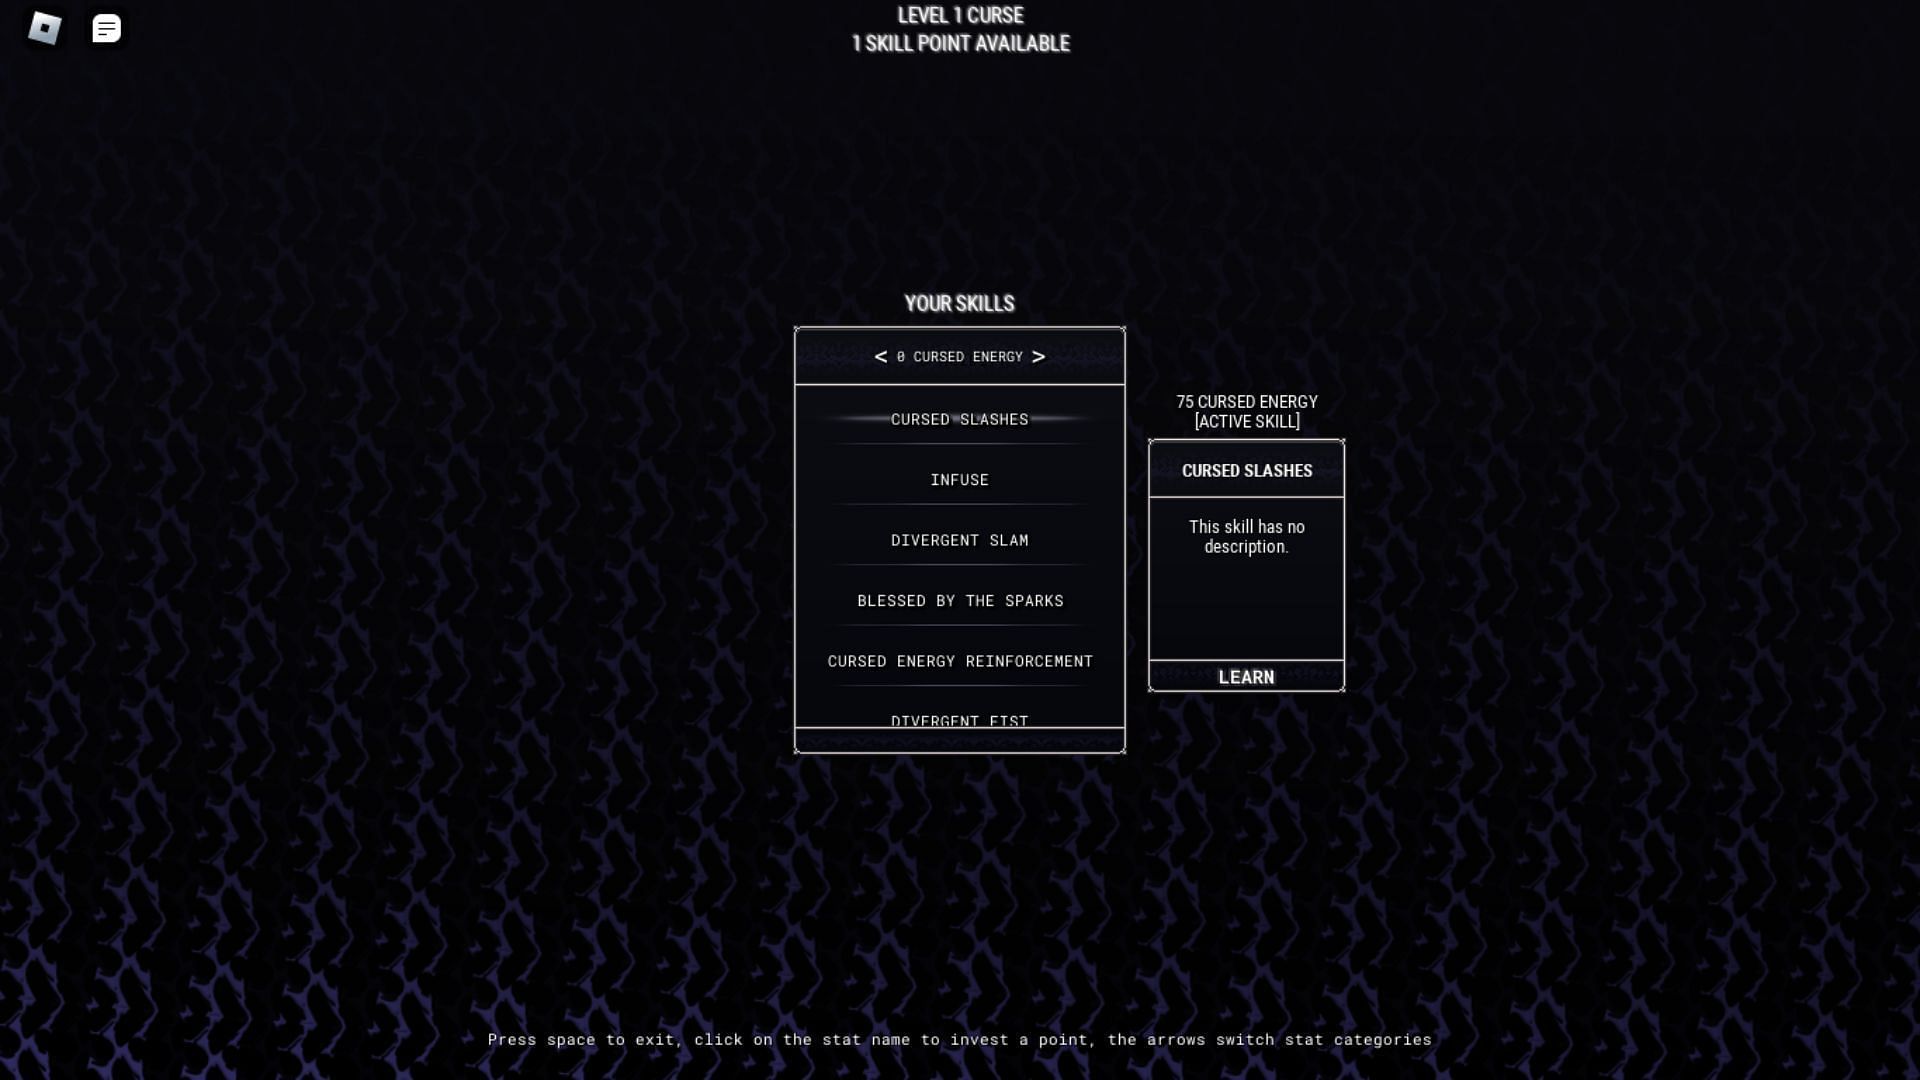Click the 1 Skill Point Available label
The height and width of the screenshot is (1080, 1920).
pyautogui.click(x=960, y=42)
